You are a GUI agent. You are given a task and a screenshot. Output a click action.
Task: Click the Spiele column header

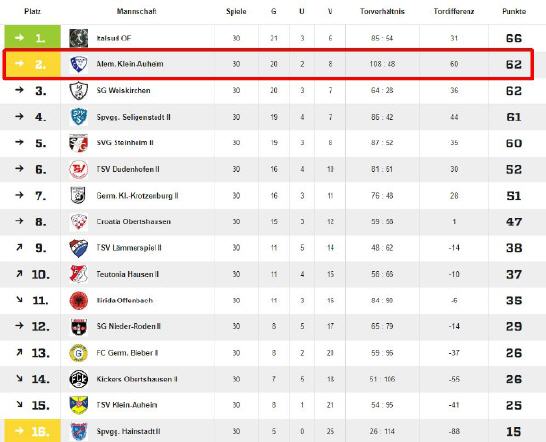click(236, 11)
